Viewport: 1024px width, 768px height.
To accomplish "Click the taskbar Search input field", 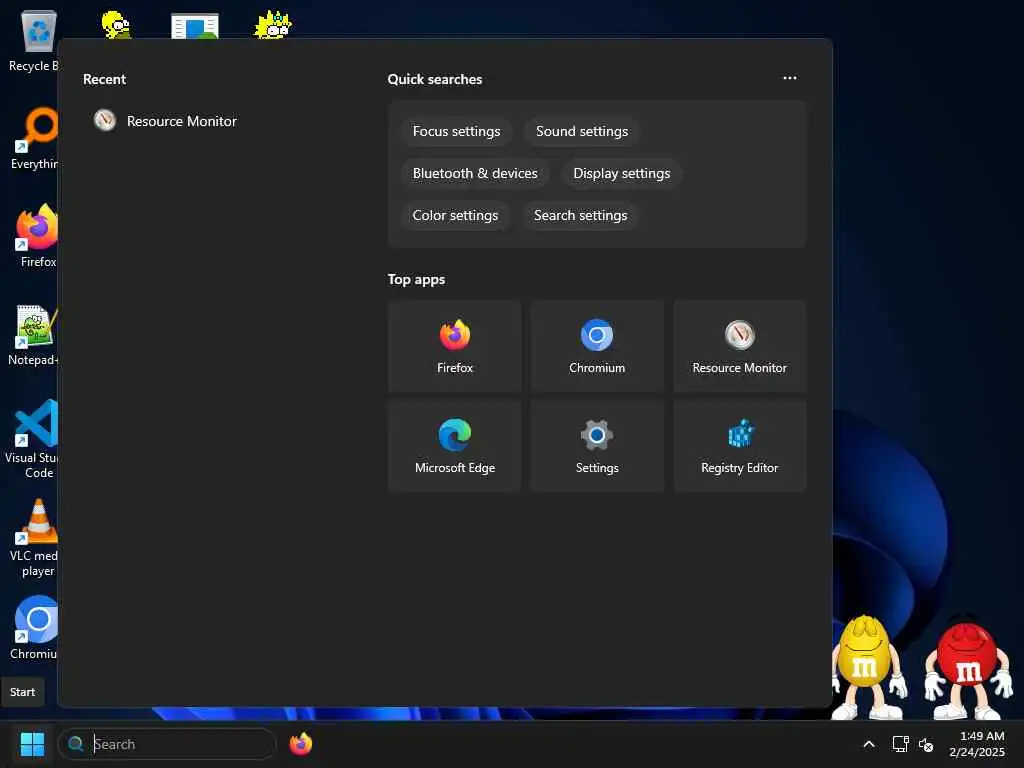I will pos(167,744).
